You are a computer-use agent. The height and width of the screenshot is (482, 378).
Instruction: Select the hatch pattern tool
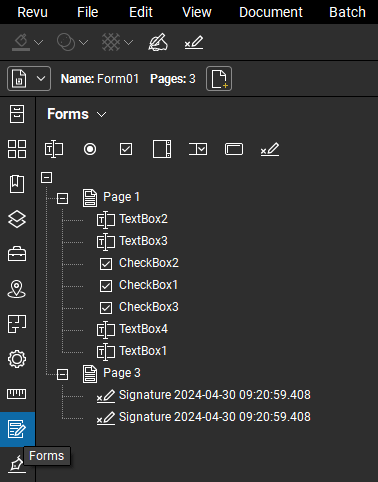tap(111, 42)
